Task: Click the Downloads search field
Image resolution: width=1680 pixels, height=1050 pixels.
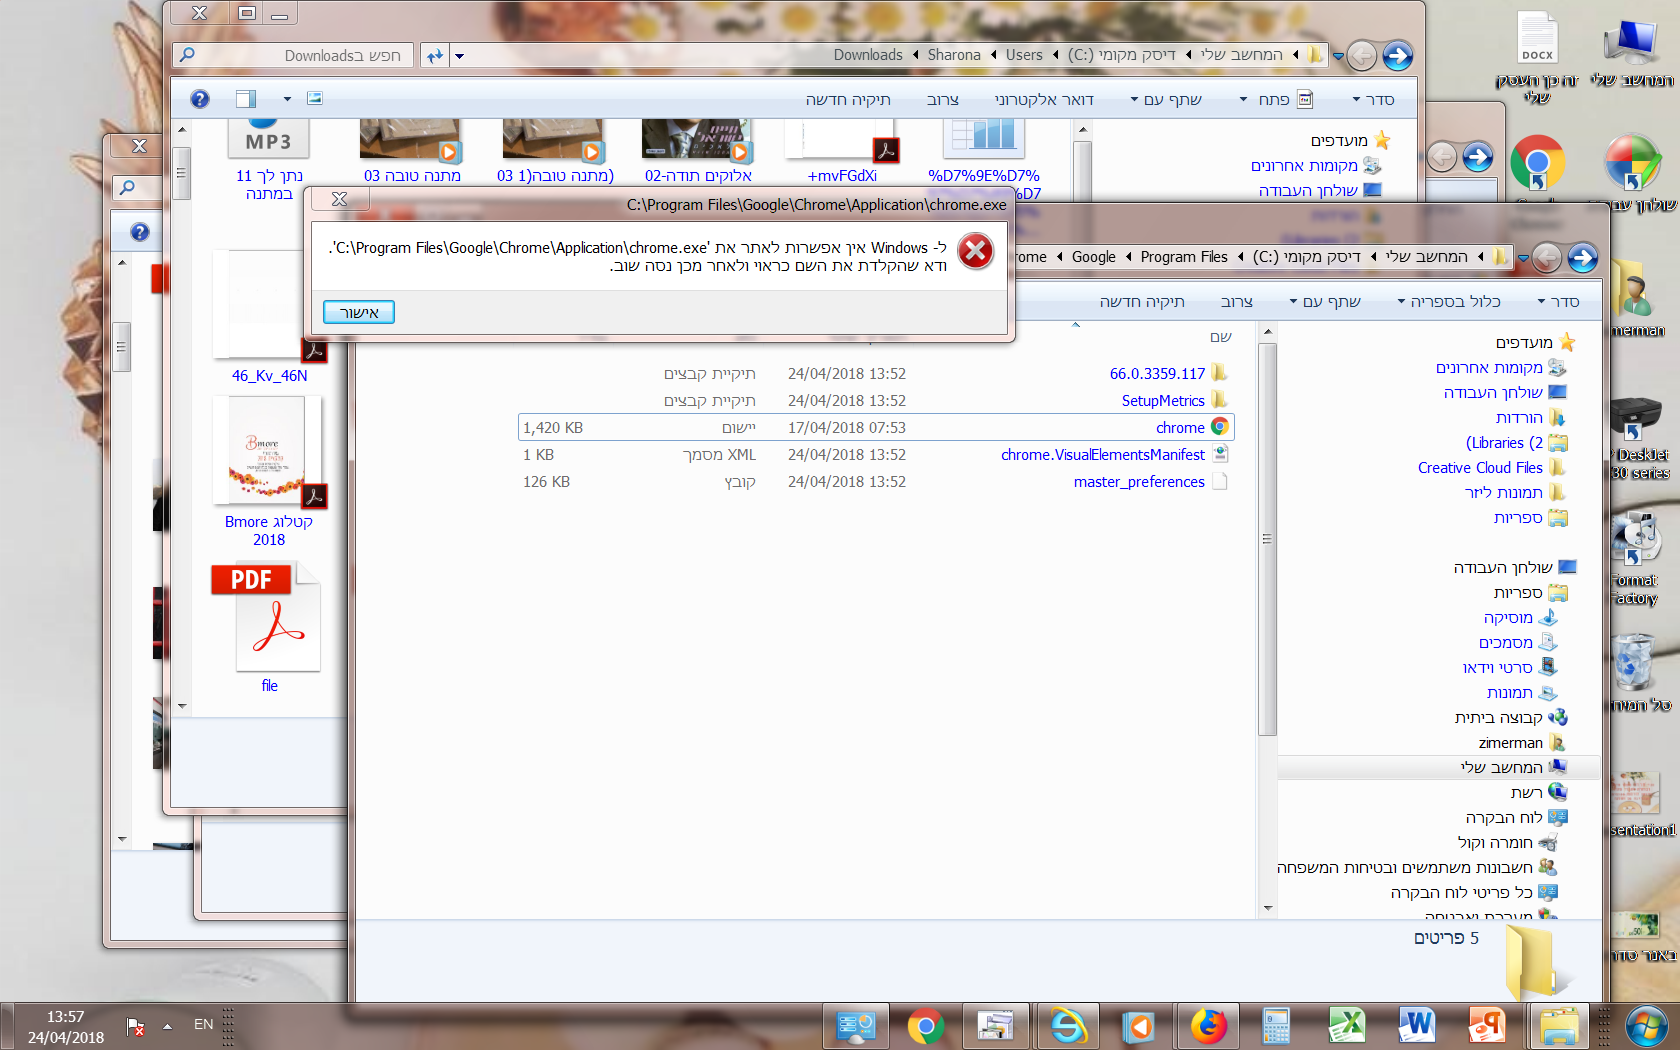Action: [x=291, y=55]
